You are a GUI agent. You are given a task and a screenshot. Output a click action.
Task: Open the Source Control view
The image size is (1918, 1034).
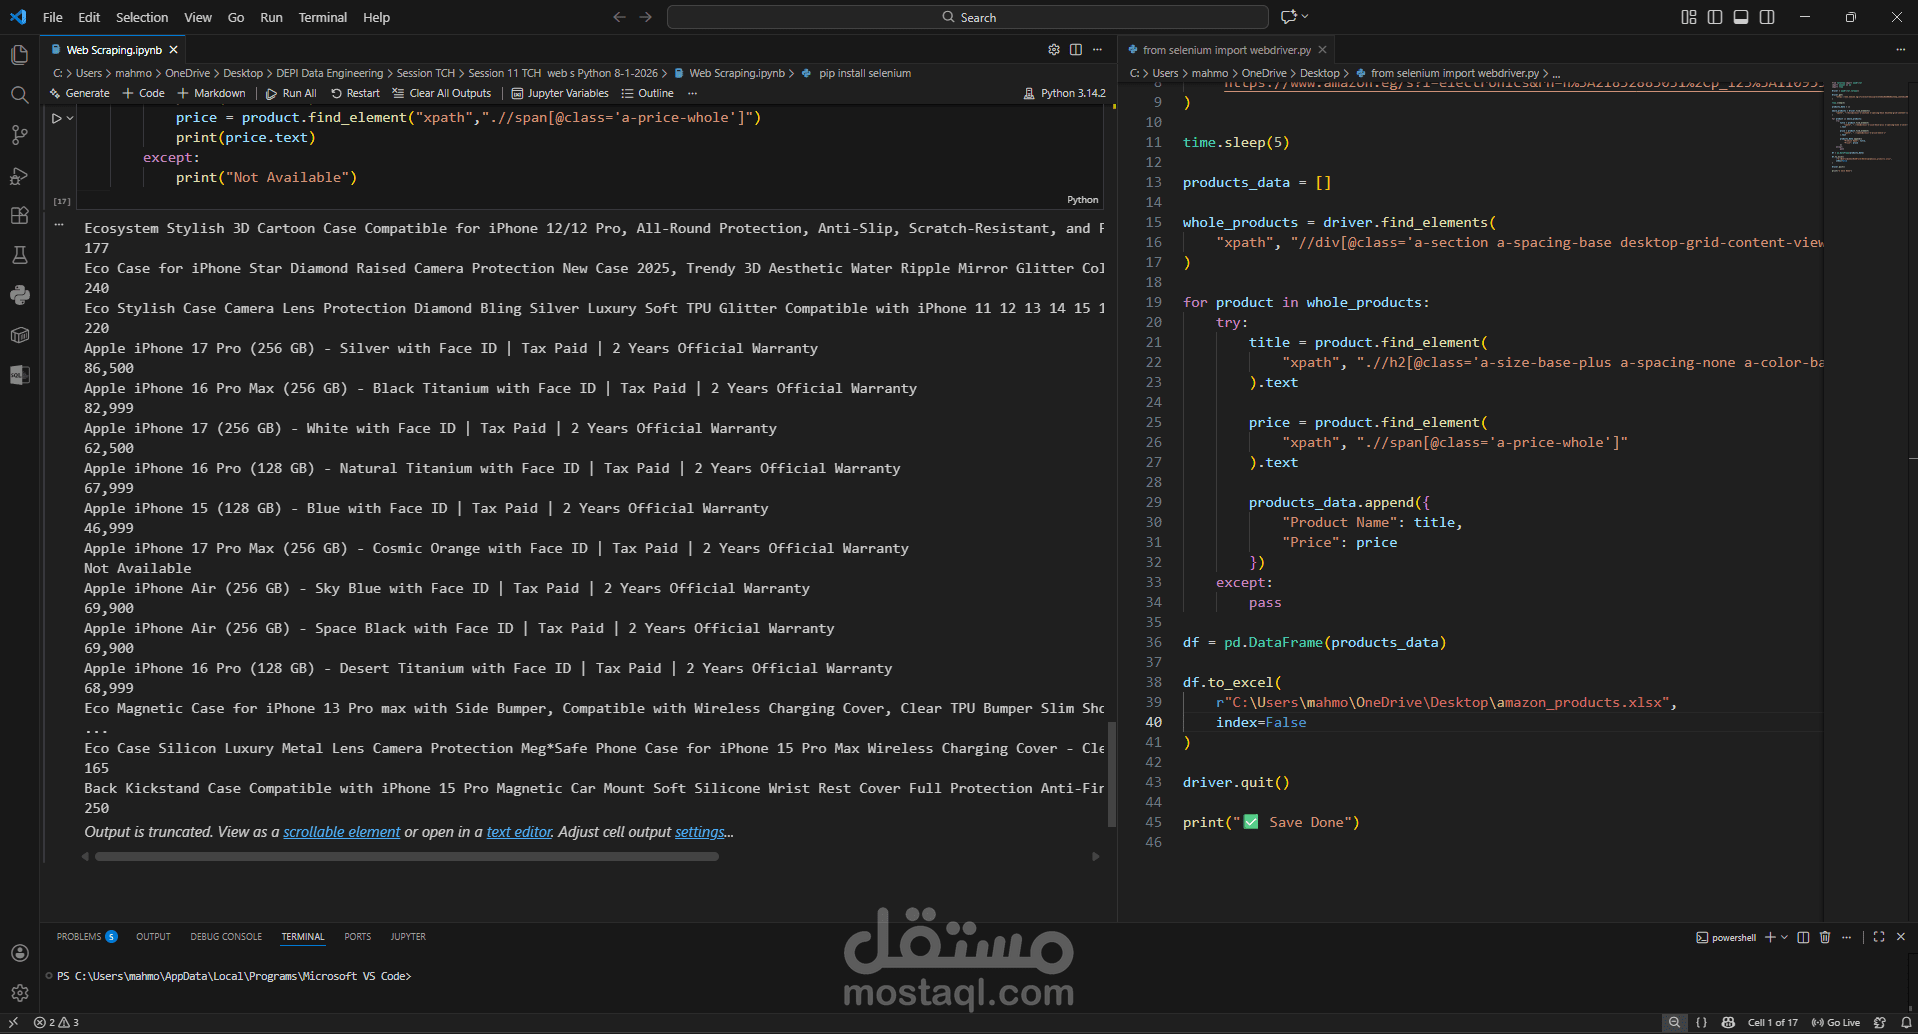tap(19, 135)
